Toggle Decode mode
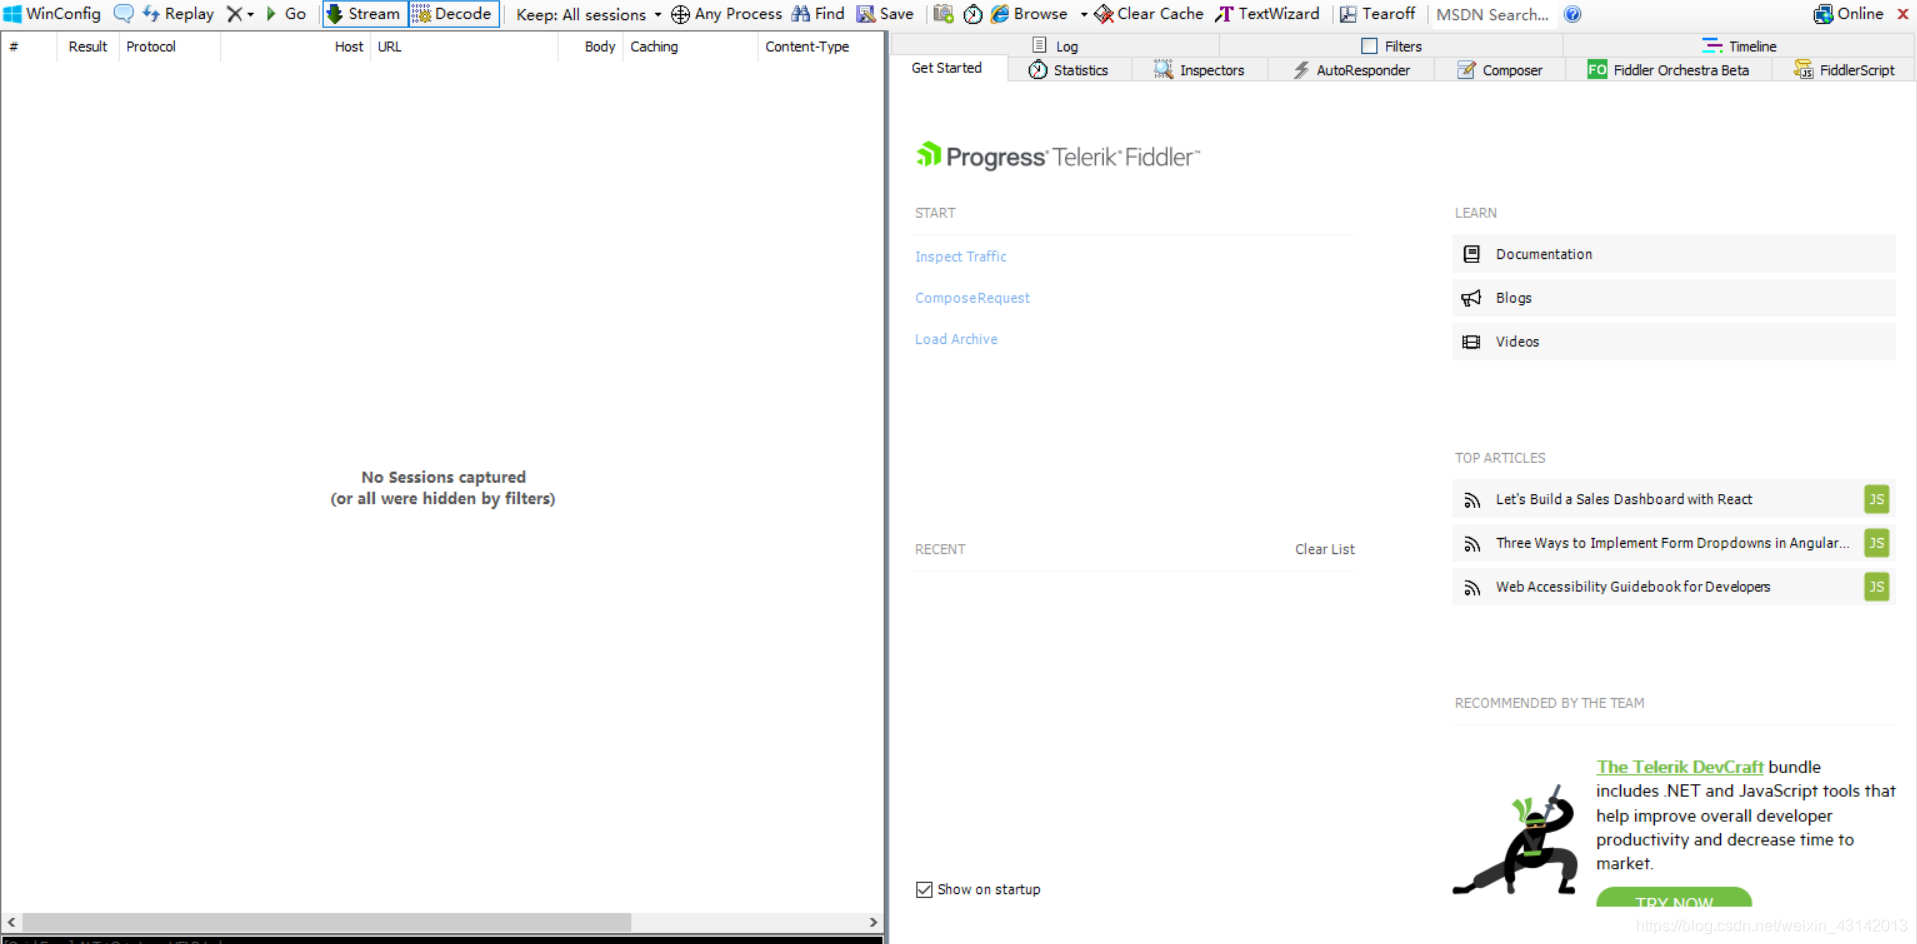The width and height of the screenshot is (1917, 944). click(x=454, y=14)
